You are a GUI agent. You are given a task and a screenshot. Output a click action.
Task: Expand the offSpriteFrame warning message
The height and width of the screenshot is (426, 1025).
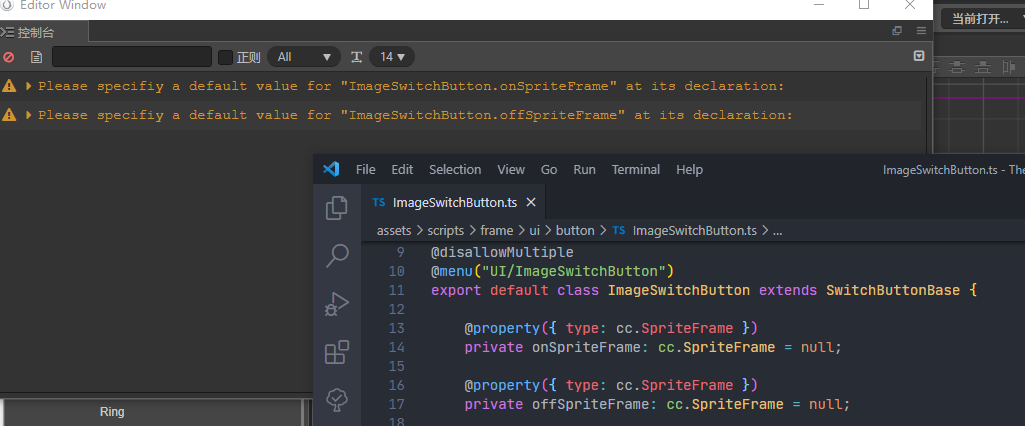tap(29, 115)
